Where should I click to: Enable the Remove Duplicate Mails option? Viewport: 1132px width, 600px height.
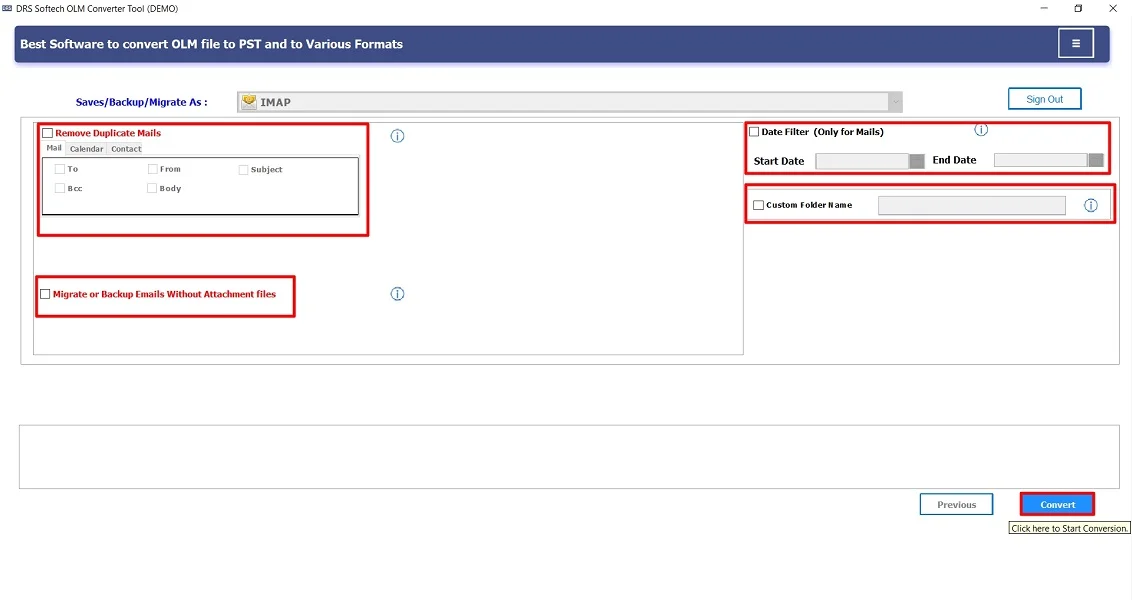(46, 132)
